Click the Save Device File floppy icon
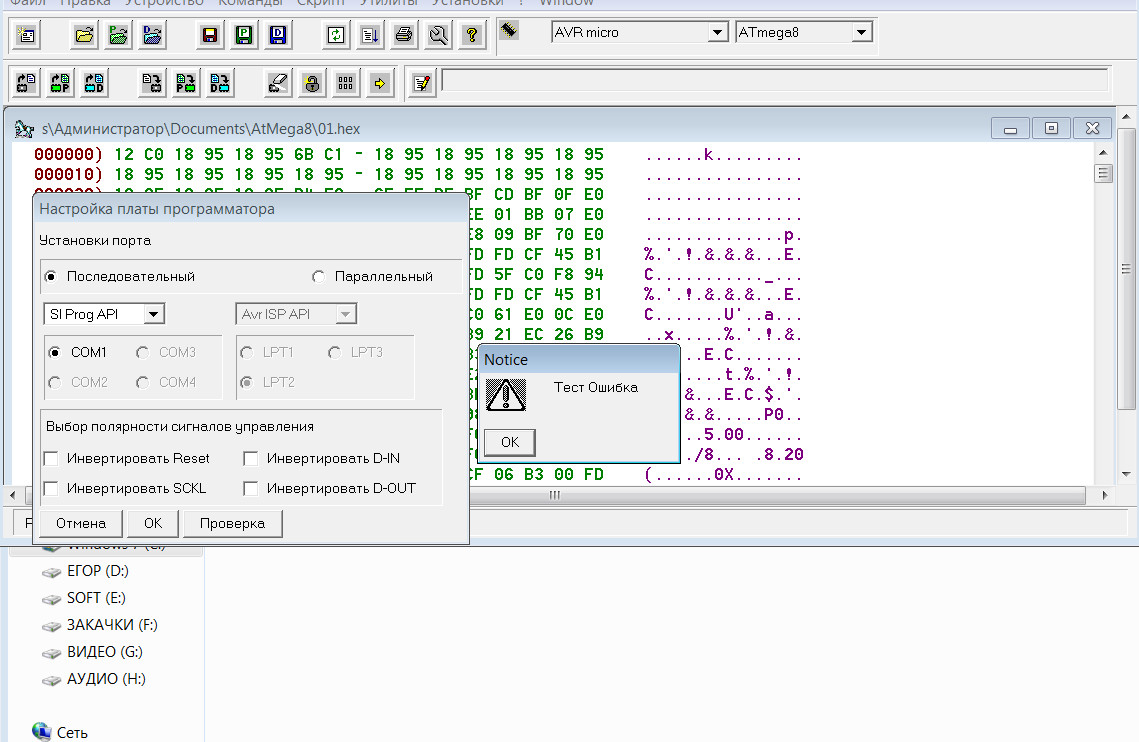This screenshot has width=1139, height=742. (x=211, y=35)
